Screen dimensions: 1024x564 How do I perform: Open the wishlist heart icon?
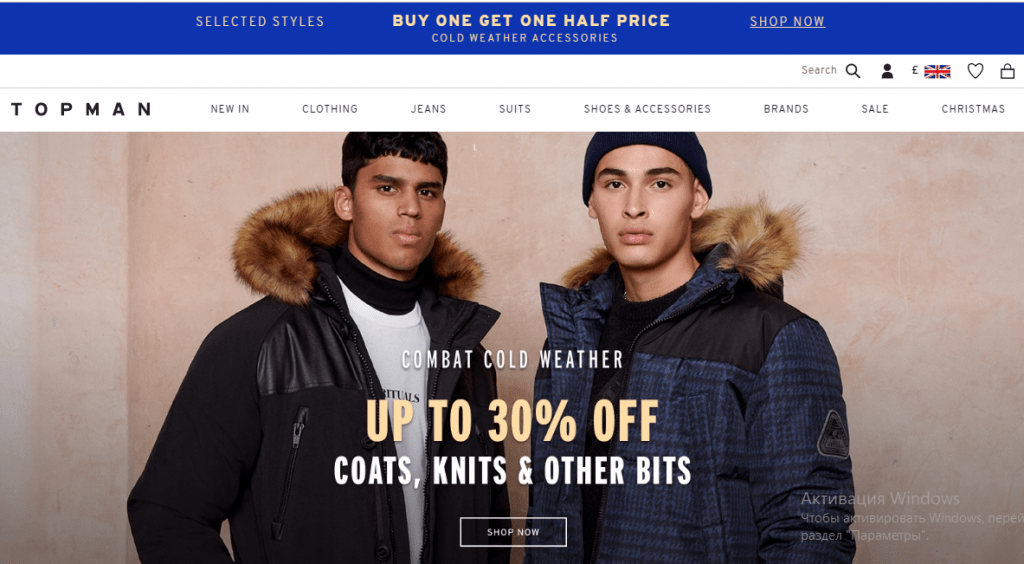[x=975, y=70]
